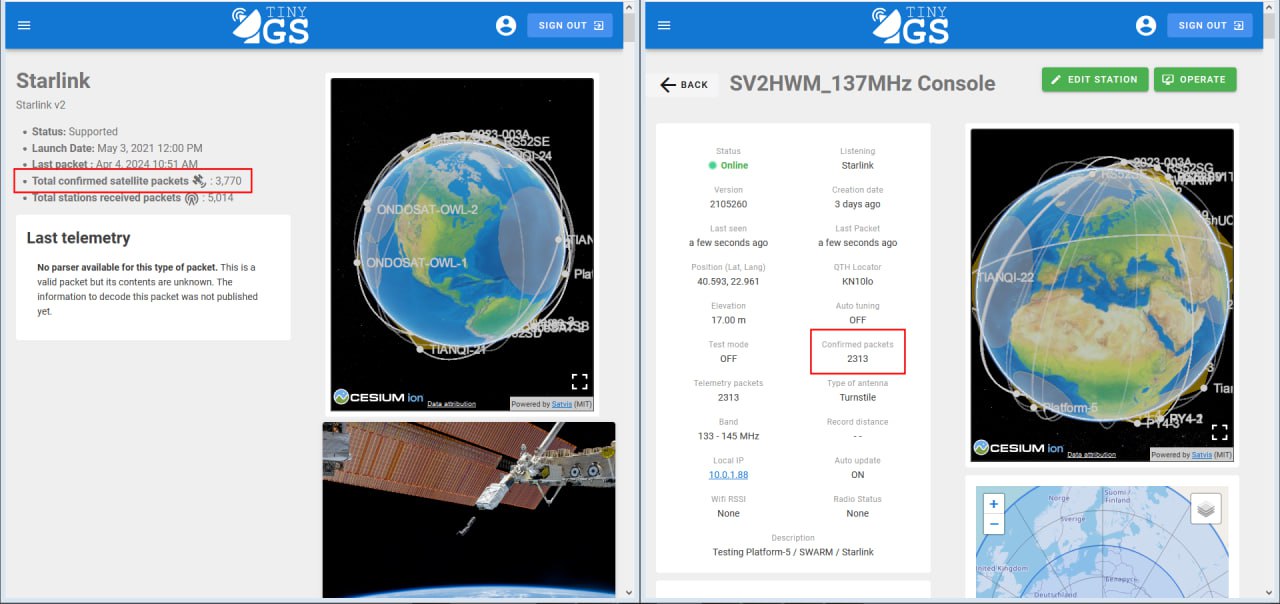Image resolution: width=1280 pixels, height=604 pixels.
Task: Zoom out on the station map
Action: click(993, 524)
